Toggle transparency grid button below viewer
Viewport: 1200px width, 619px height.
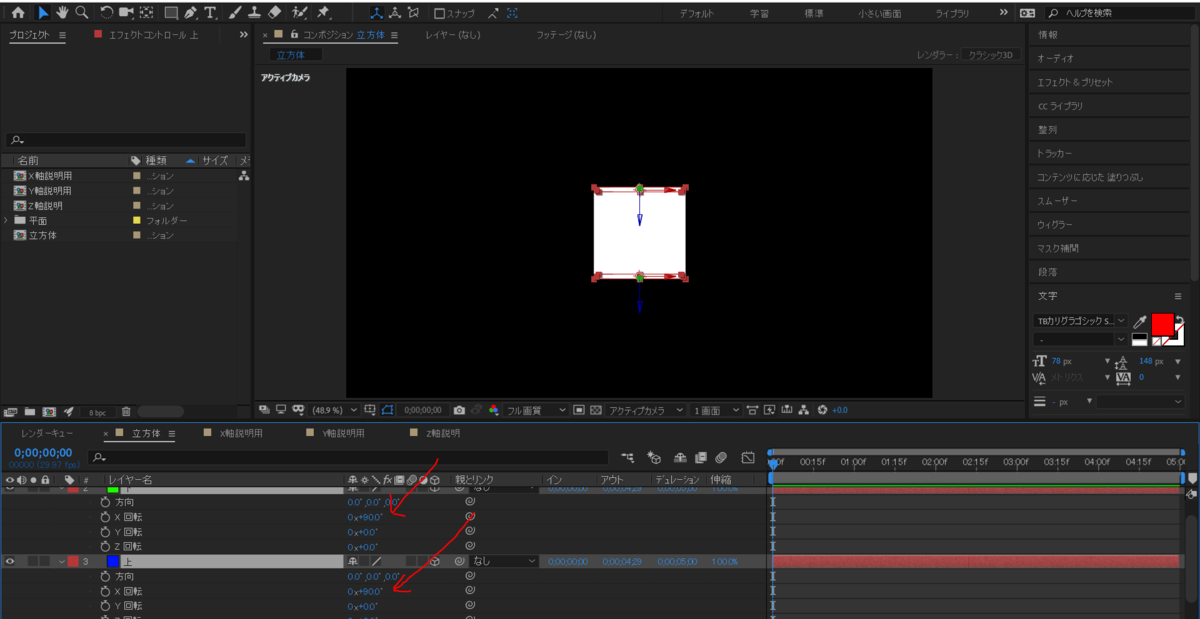(595, 410)
